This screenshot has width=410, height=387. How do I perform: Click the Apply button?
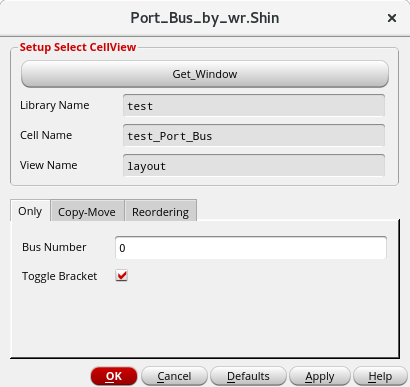coord(320,376)
